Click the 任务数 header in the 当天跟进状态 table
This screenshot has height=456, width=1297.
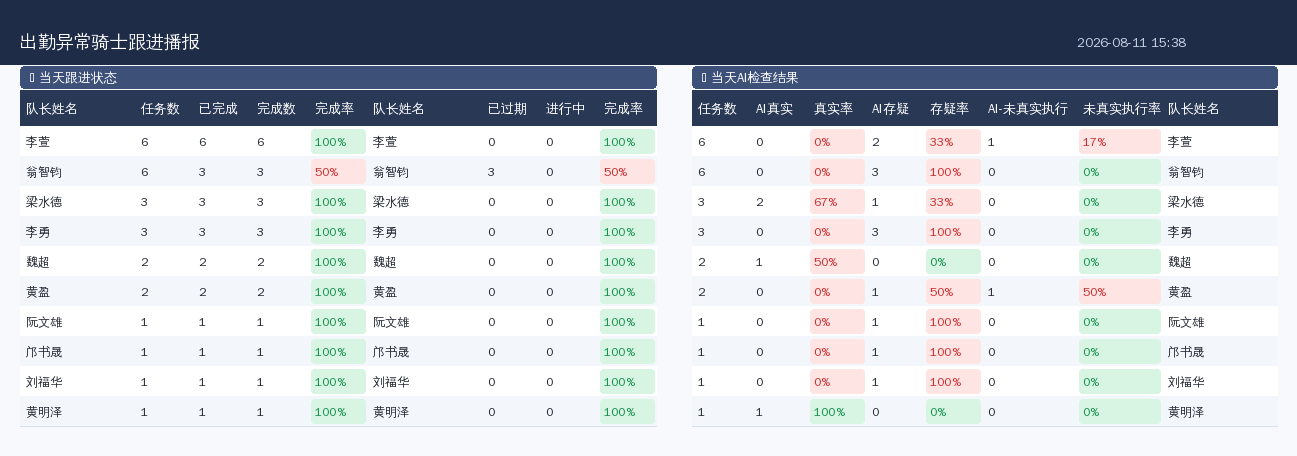(160, 108)
